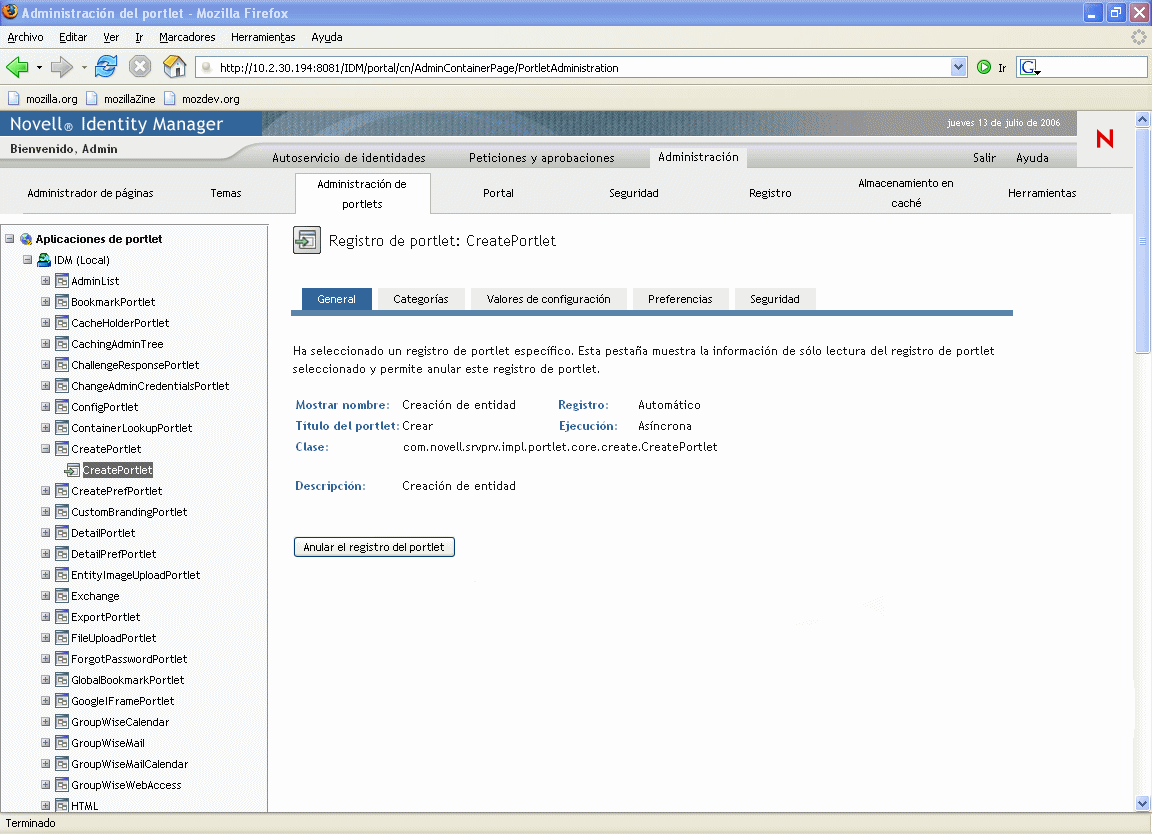The height and width of the screenshot is (834, 1152).
Task: Click the Registro de portlet header icon
Action: (306, 240)
